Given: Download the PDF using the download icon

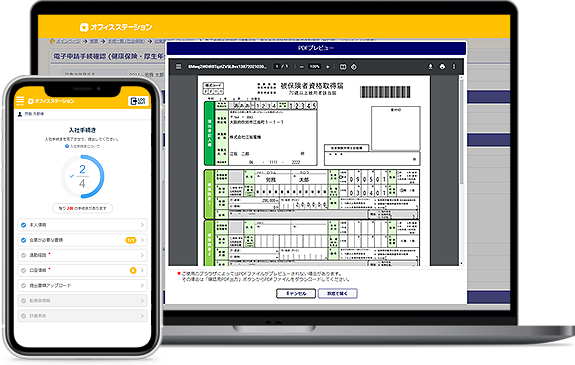Looking at the screenshot, I should click(x=431, y=66).
